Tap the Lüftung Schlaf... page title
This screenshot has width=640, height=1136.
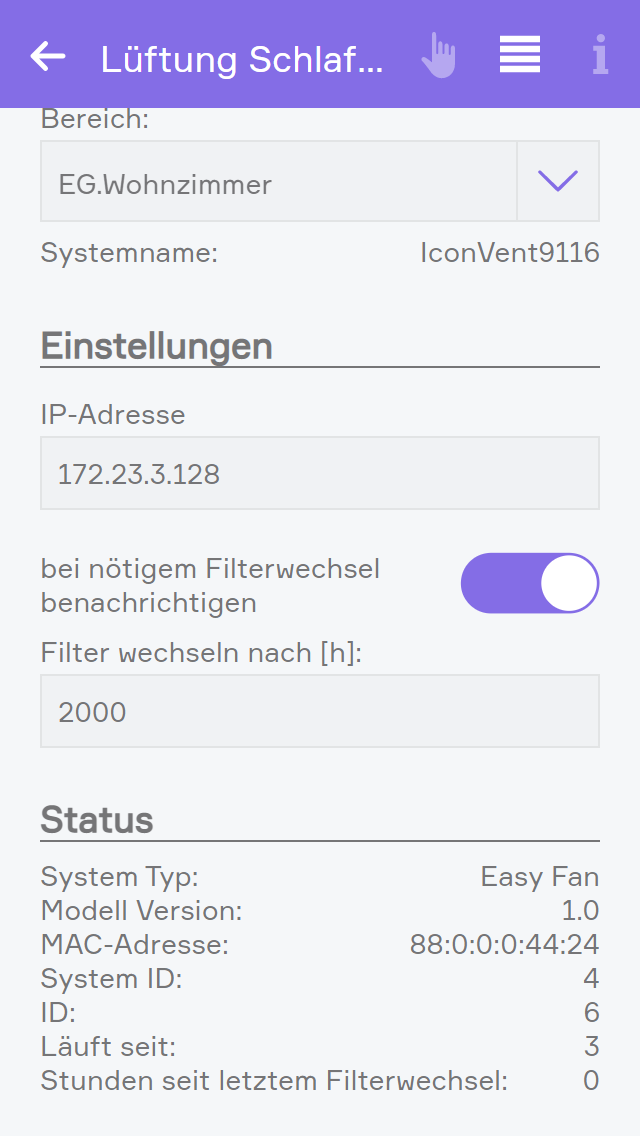coord(242,59)
